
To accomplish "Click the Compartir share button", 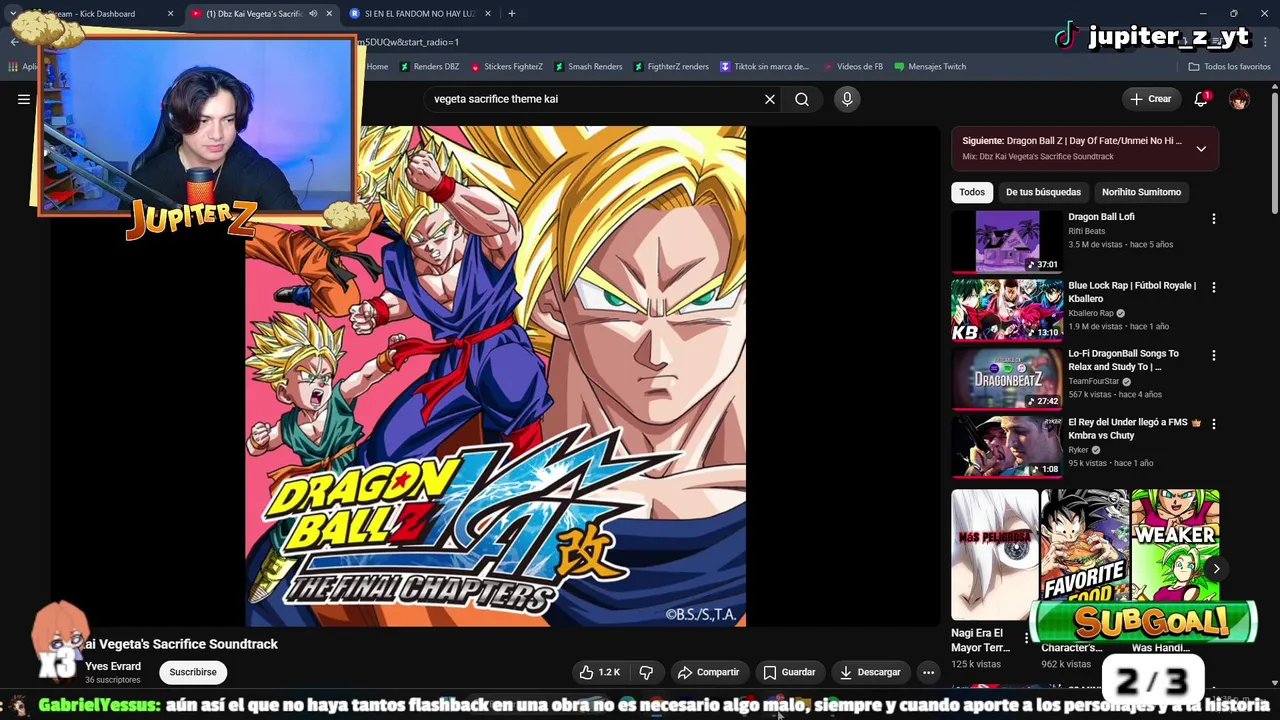I will (708, 672).
